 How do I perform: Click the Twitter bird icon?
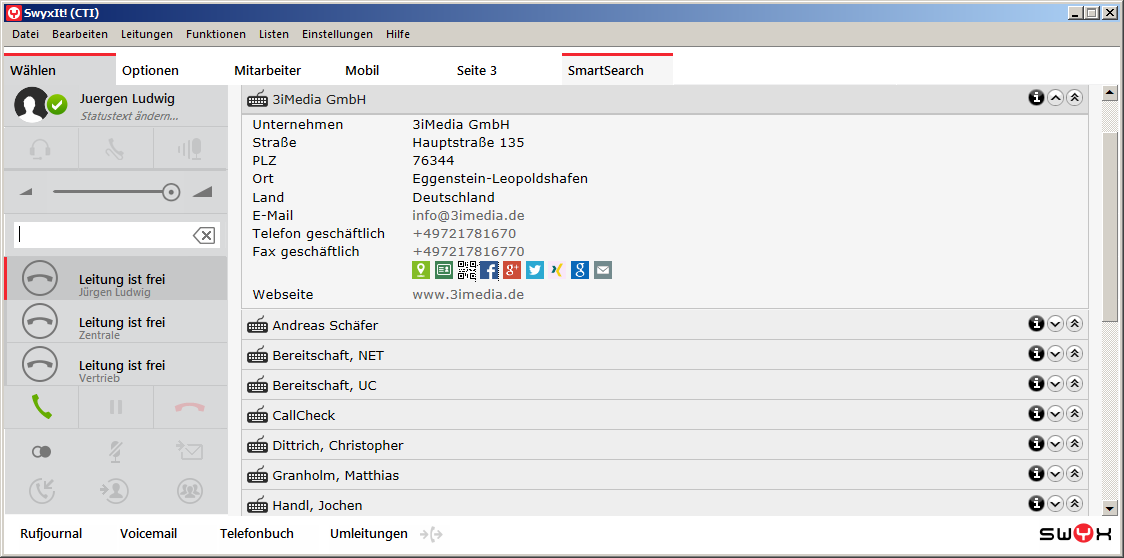click(535, 270)
